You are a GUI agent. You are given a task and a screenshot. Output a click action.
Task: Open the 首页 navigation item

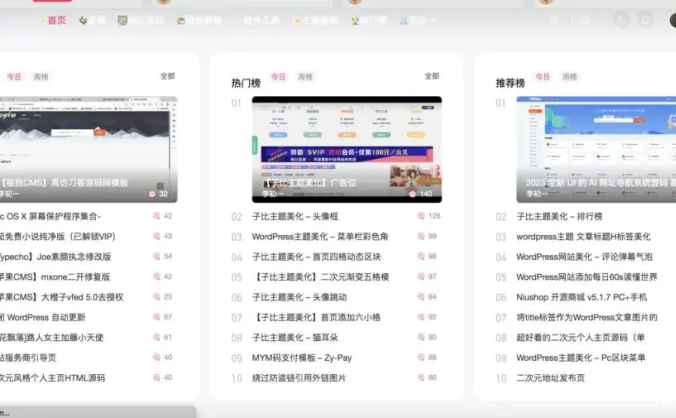pyautogui.click(x=56, y=20)
